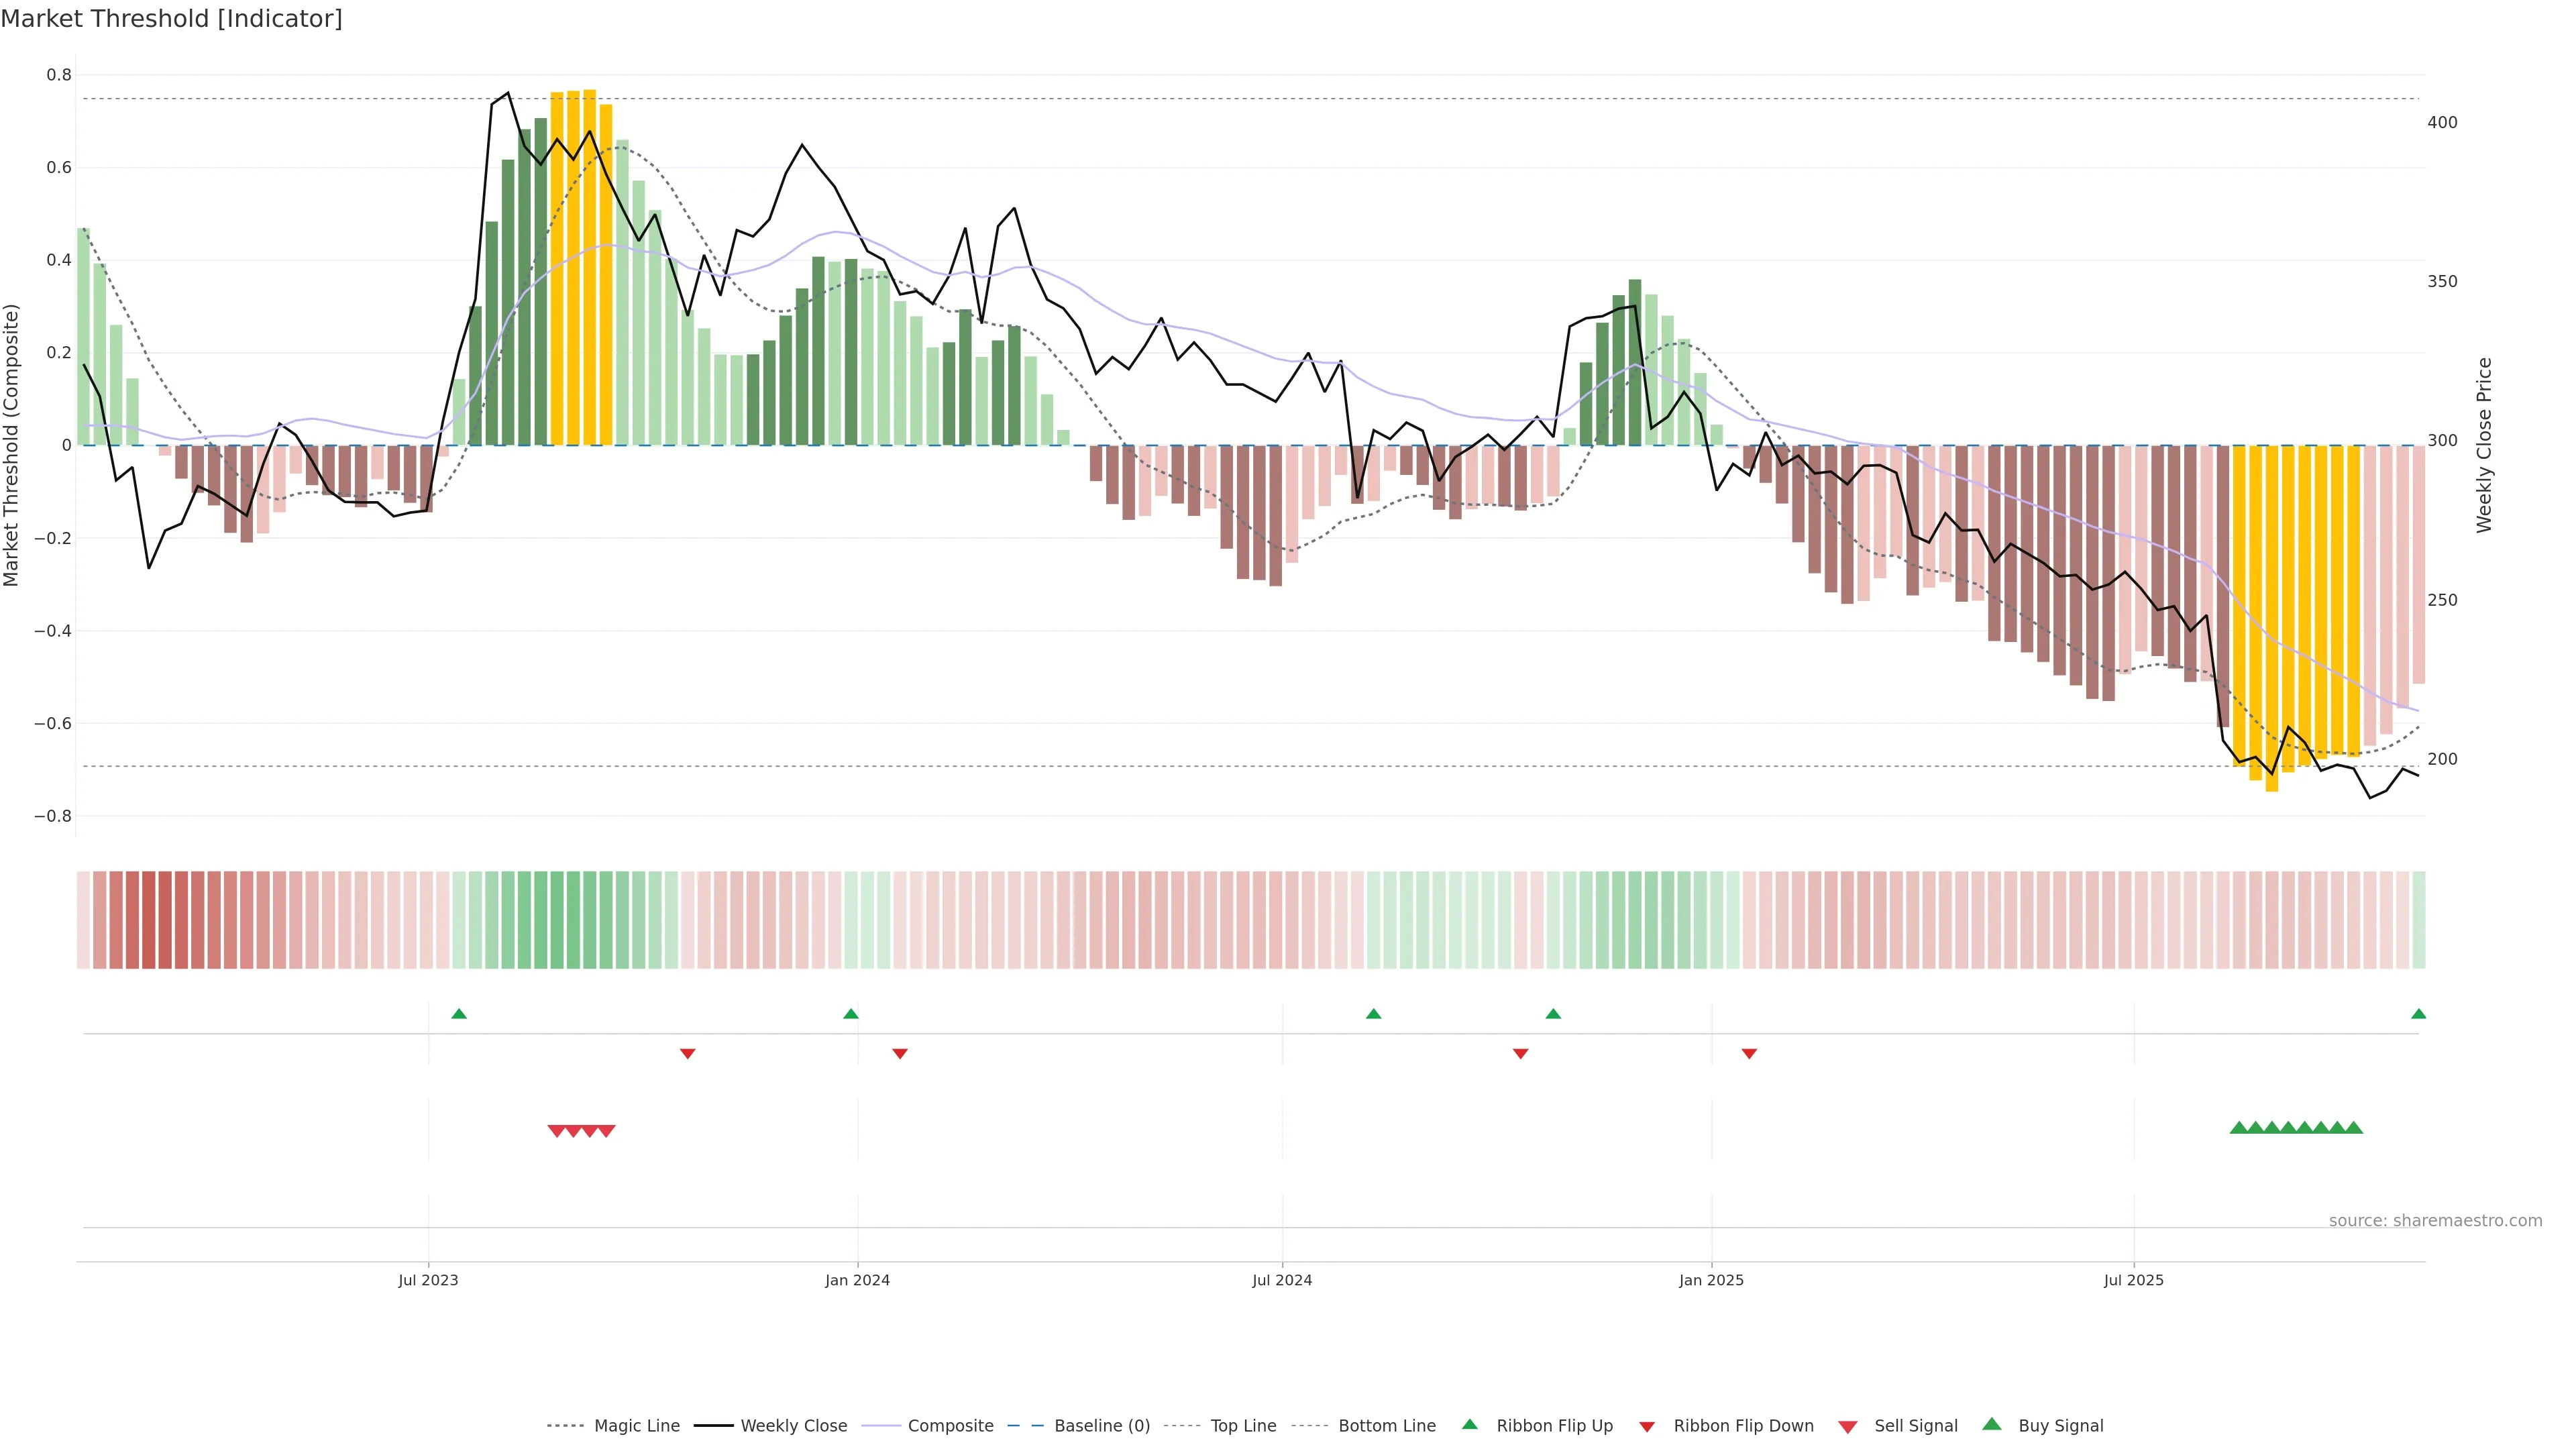The width and height of the screenshot is (2576, 1449).
Task: Click the leftmost red sell signal triangle marker
Action: pos(557,1131)
